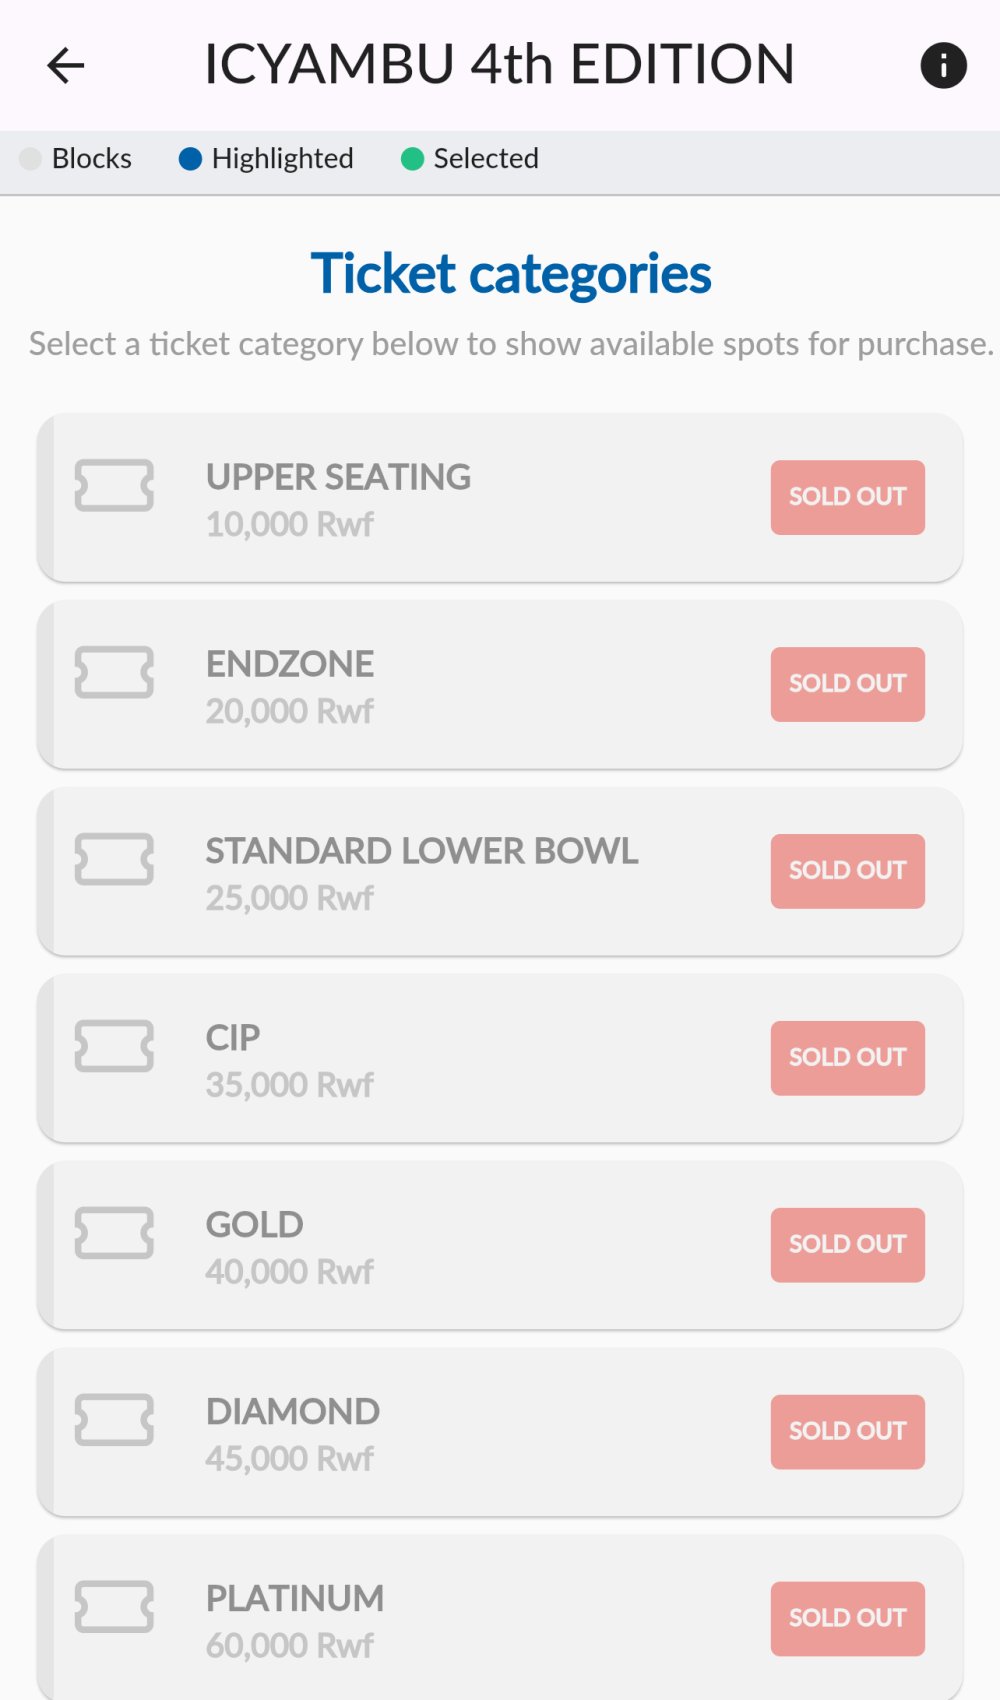Select the CIP 35,000 Rwf category
This screenshot has height=1700, width=1000.
[x=500, y=1058]
